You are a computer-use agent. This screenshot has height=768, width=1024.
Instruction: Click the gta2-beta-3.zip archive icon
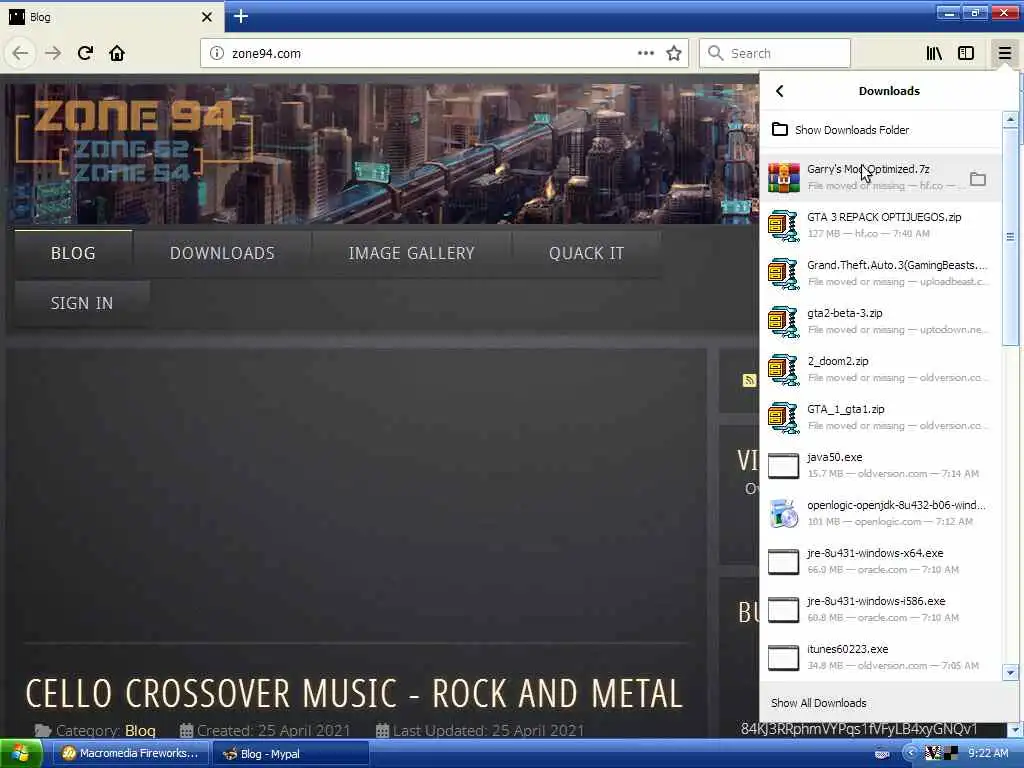pos(784,322)
